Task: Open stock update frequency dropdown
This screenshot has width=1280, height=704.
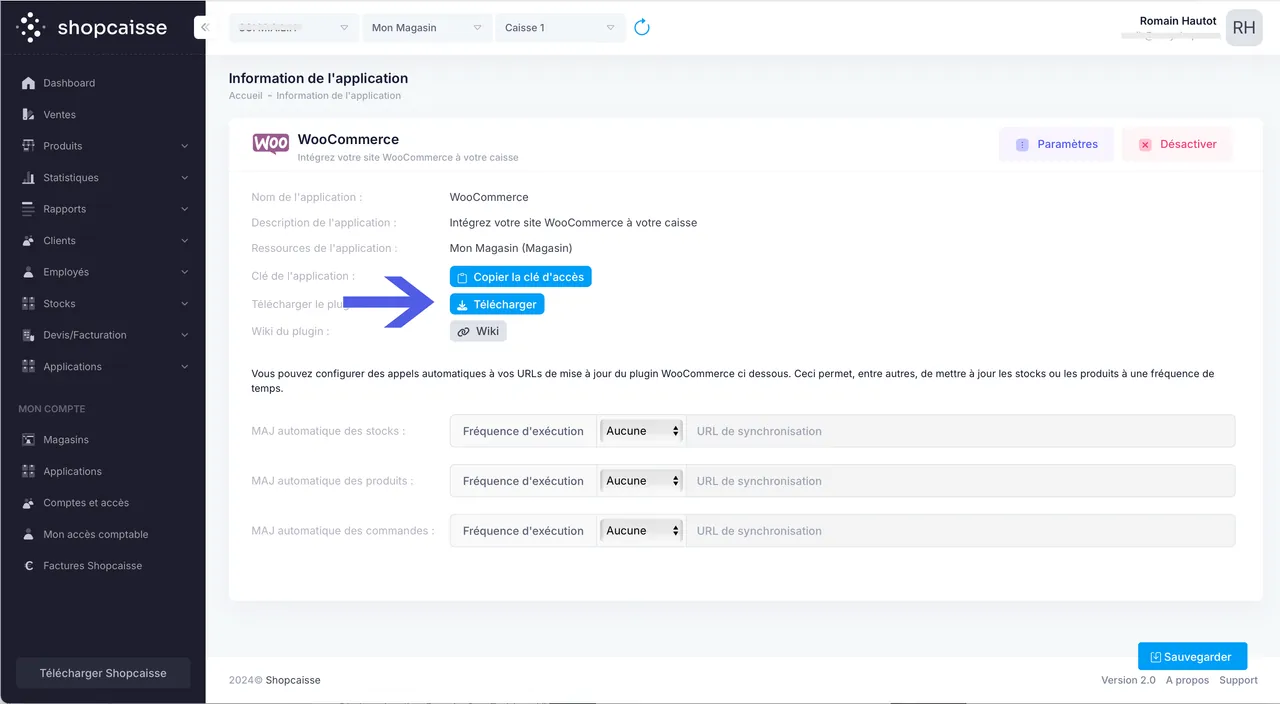Action: 642,431
